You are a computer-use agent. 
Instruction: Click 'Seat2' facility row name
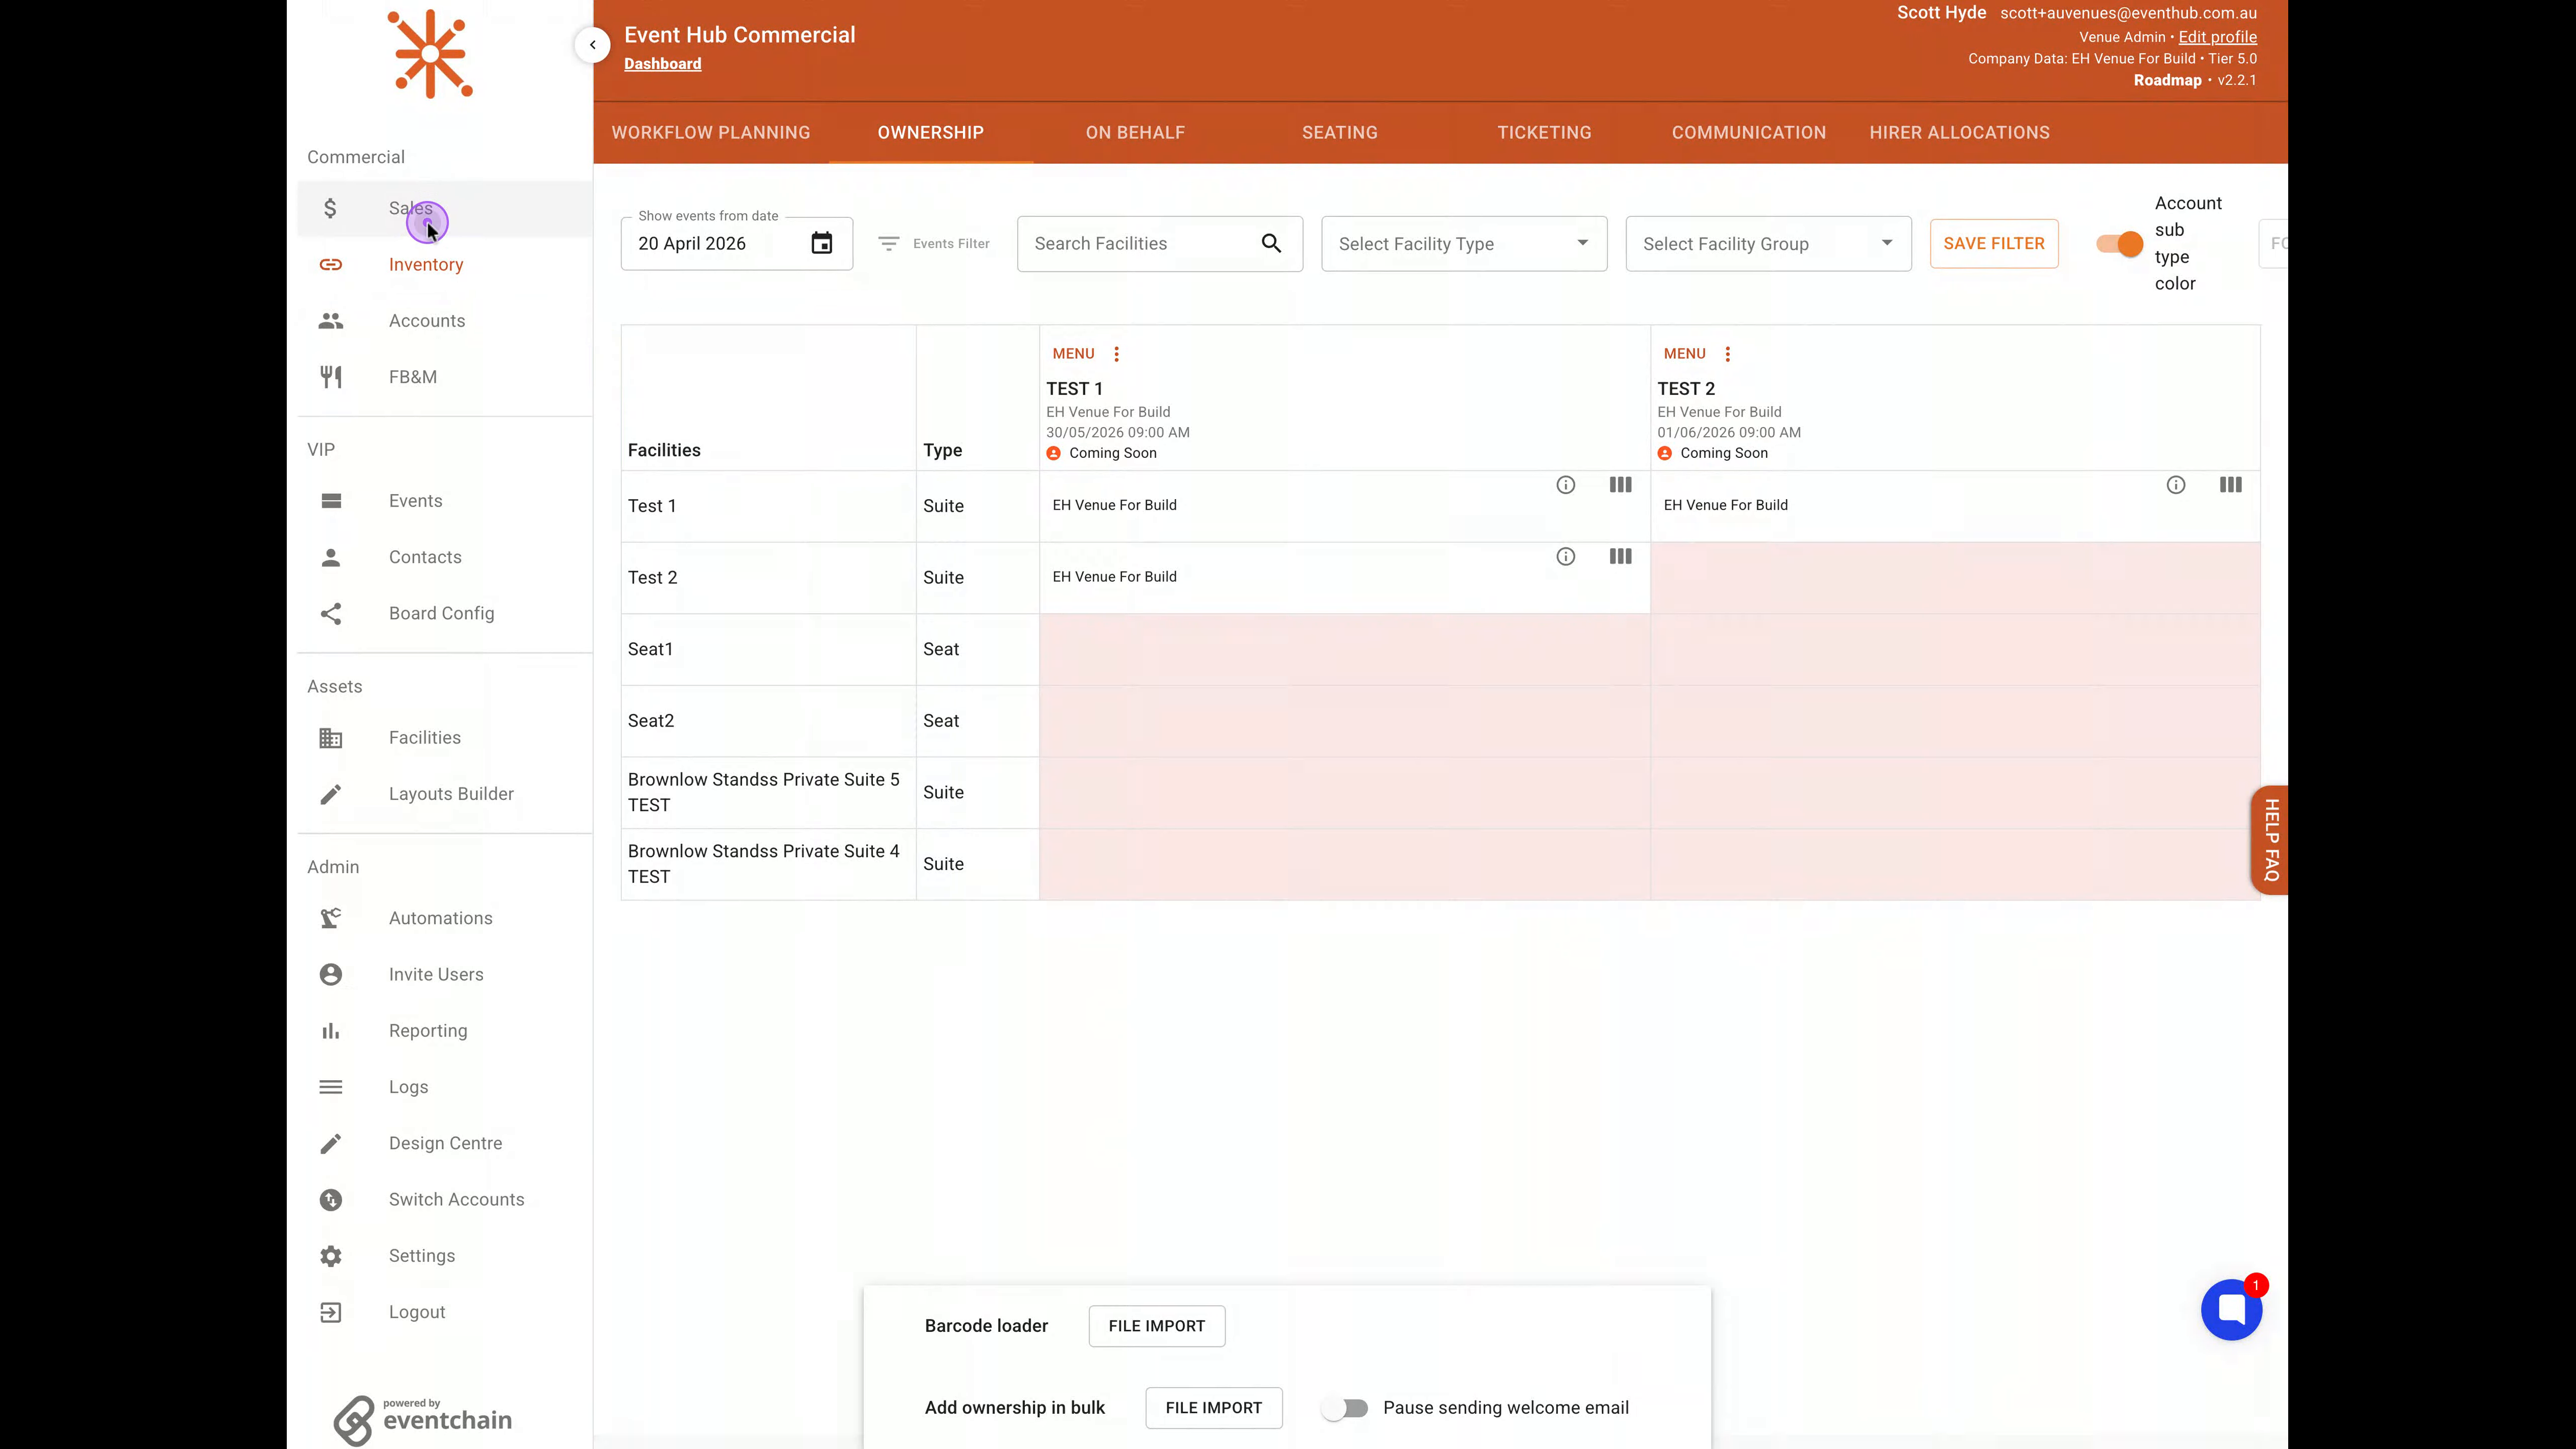click(650, 721)
